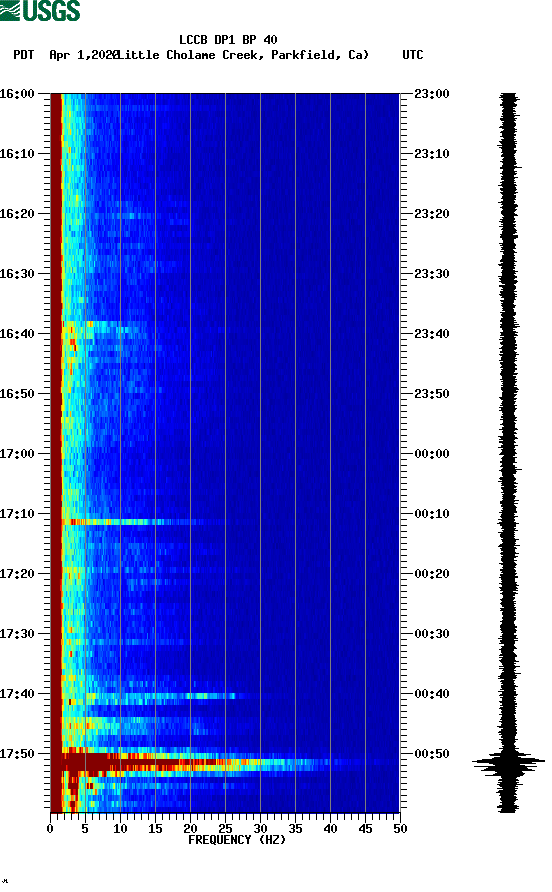Click the 17:50 PDT time label
Viewport: 552px width, 892px height.
pyautogui.click(x=17, y=754)
